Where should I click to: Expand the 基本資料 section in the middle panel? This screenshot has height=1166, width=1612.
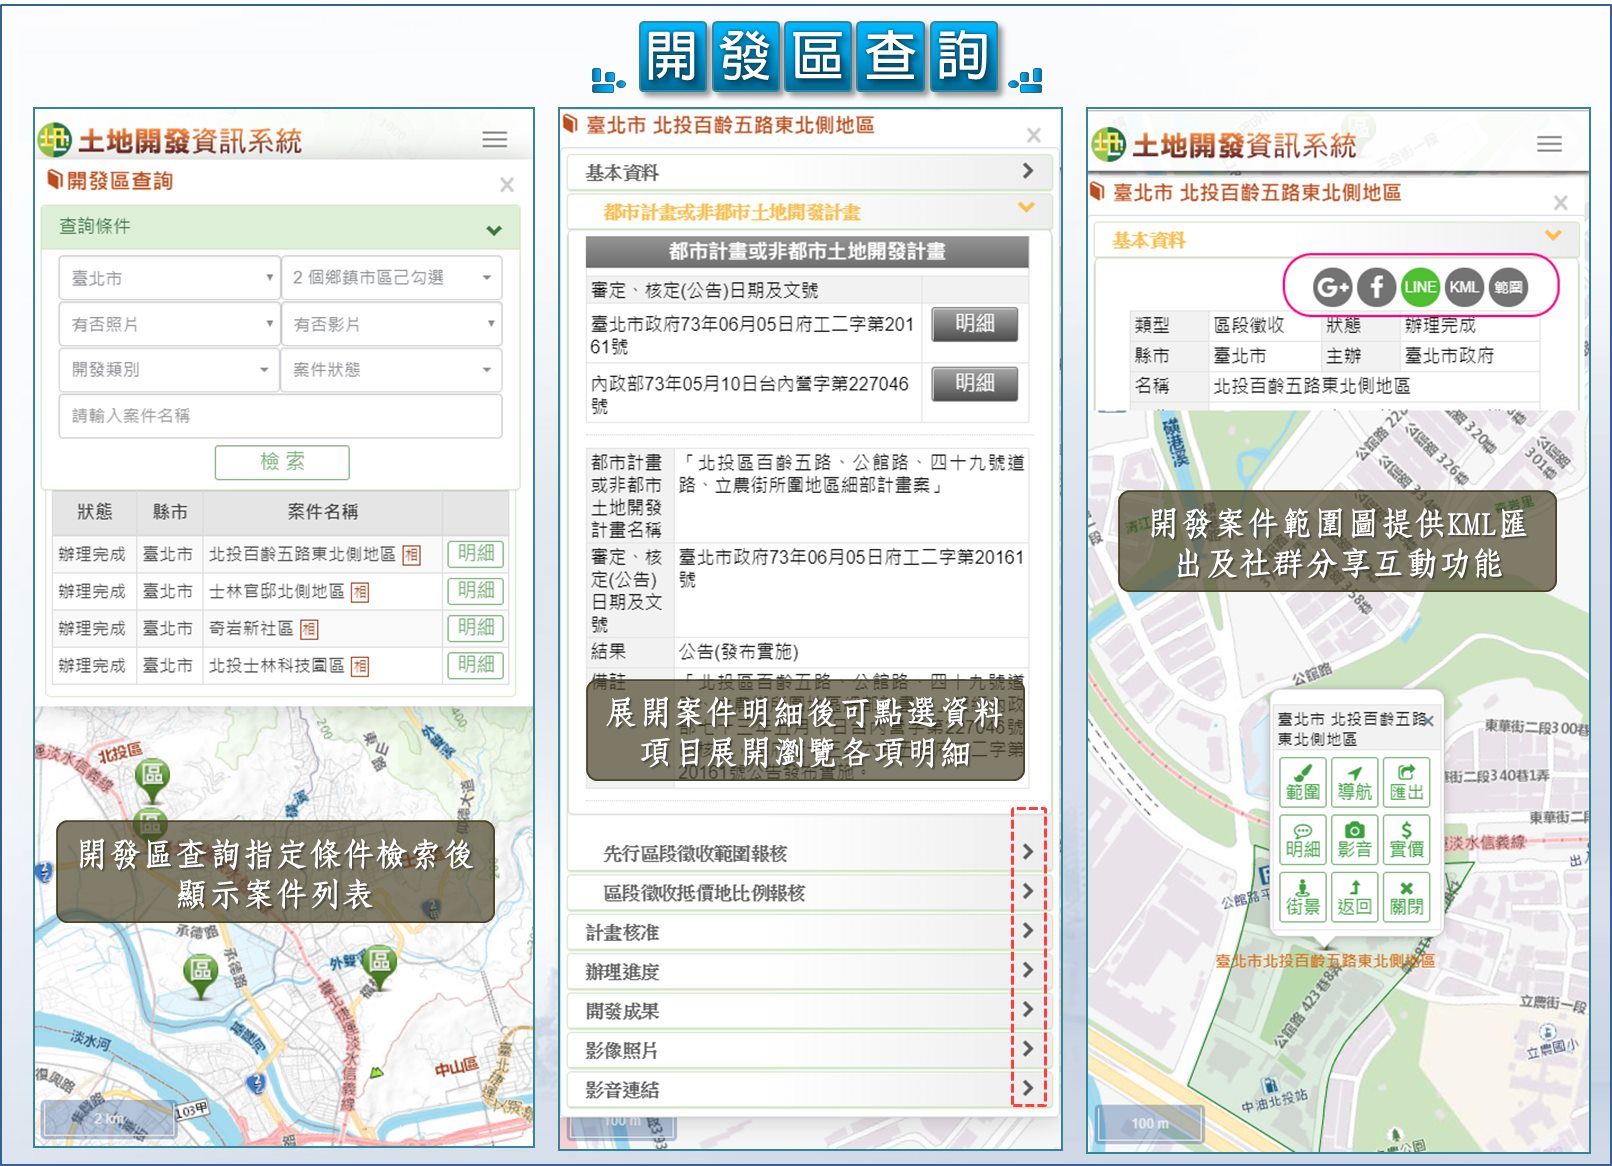point(810,172)
